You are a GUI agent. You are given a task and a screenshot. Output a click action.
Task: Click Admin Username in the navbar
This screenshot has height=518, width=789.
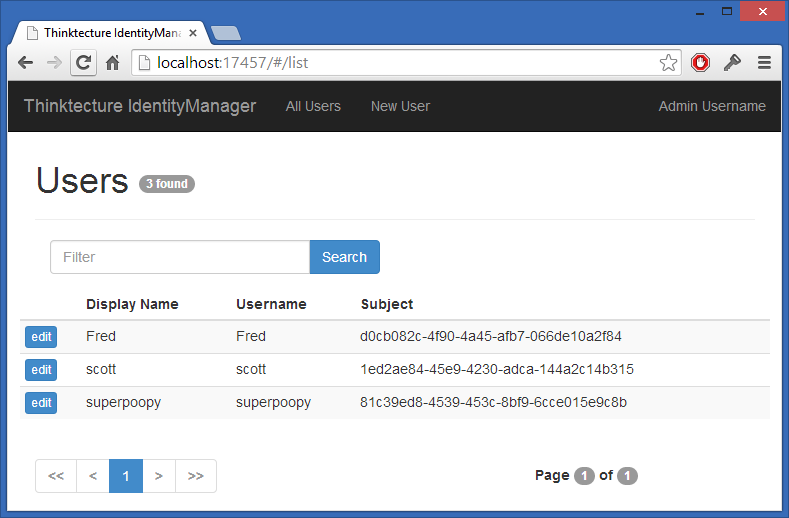(x=712, y=106)
